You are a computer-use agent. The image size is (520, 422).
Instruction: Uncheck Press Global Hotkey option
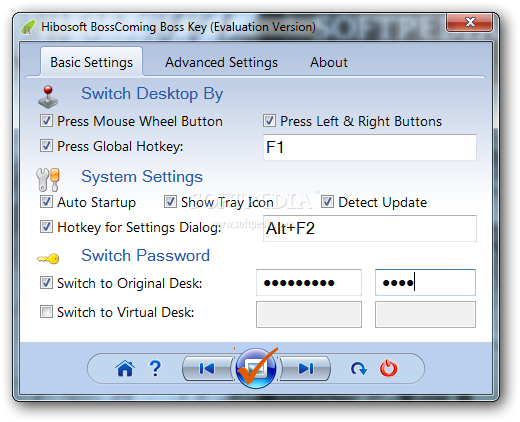coord(46,146)
